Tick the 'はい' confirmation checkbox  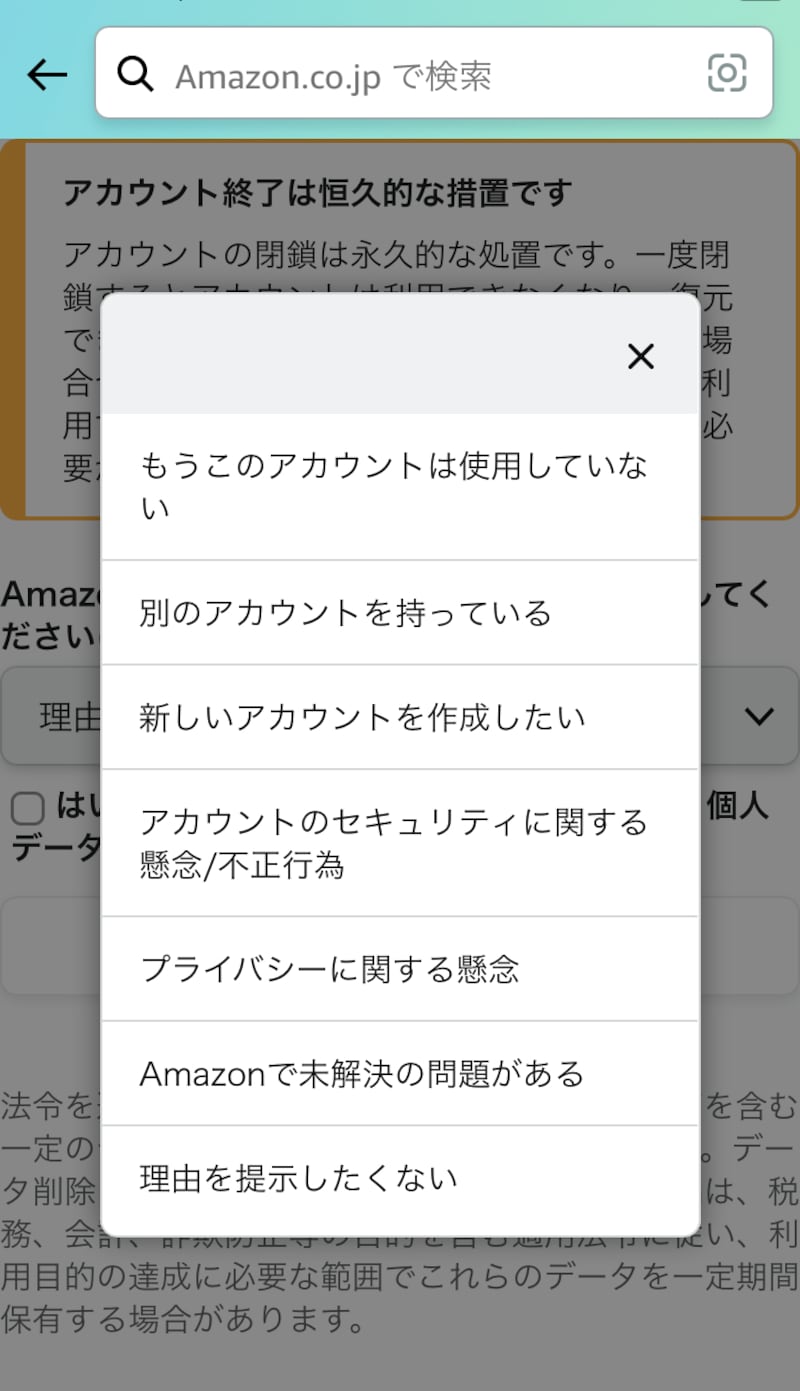(x=27, y=809)
